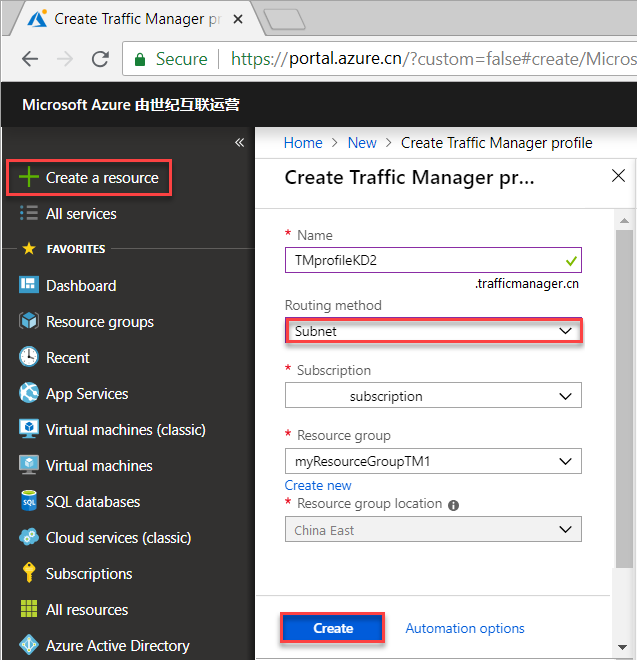Go to Resource groups in the sidebar
Screen dimensions: 637x660
100,322
